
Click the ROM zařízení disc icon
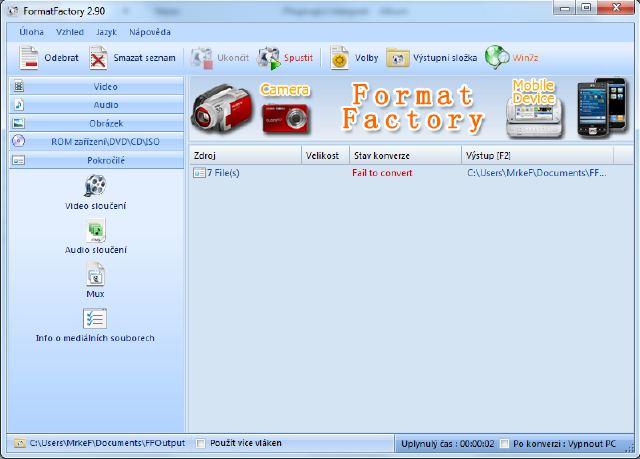pos(18,141)
